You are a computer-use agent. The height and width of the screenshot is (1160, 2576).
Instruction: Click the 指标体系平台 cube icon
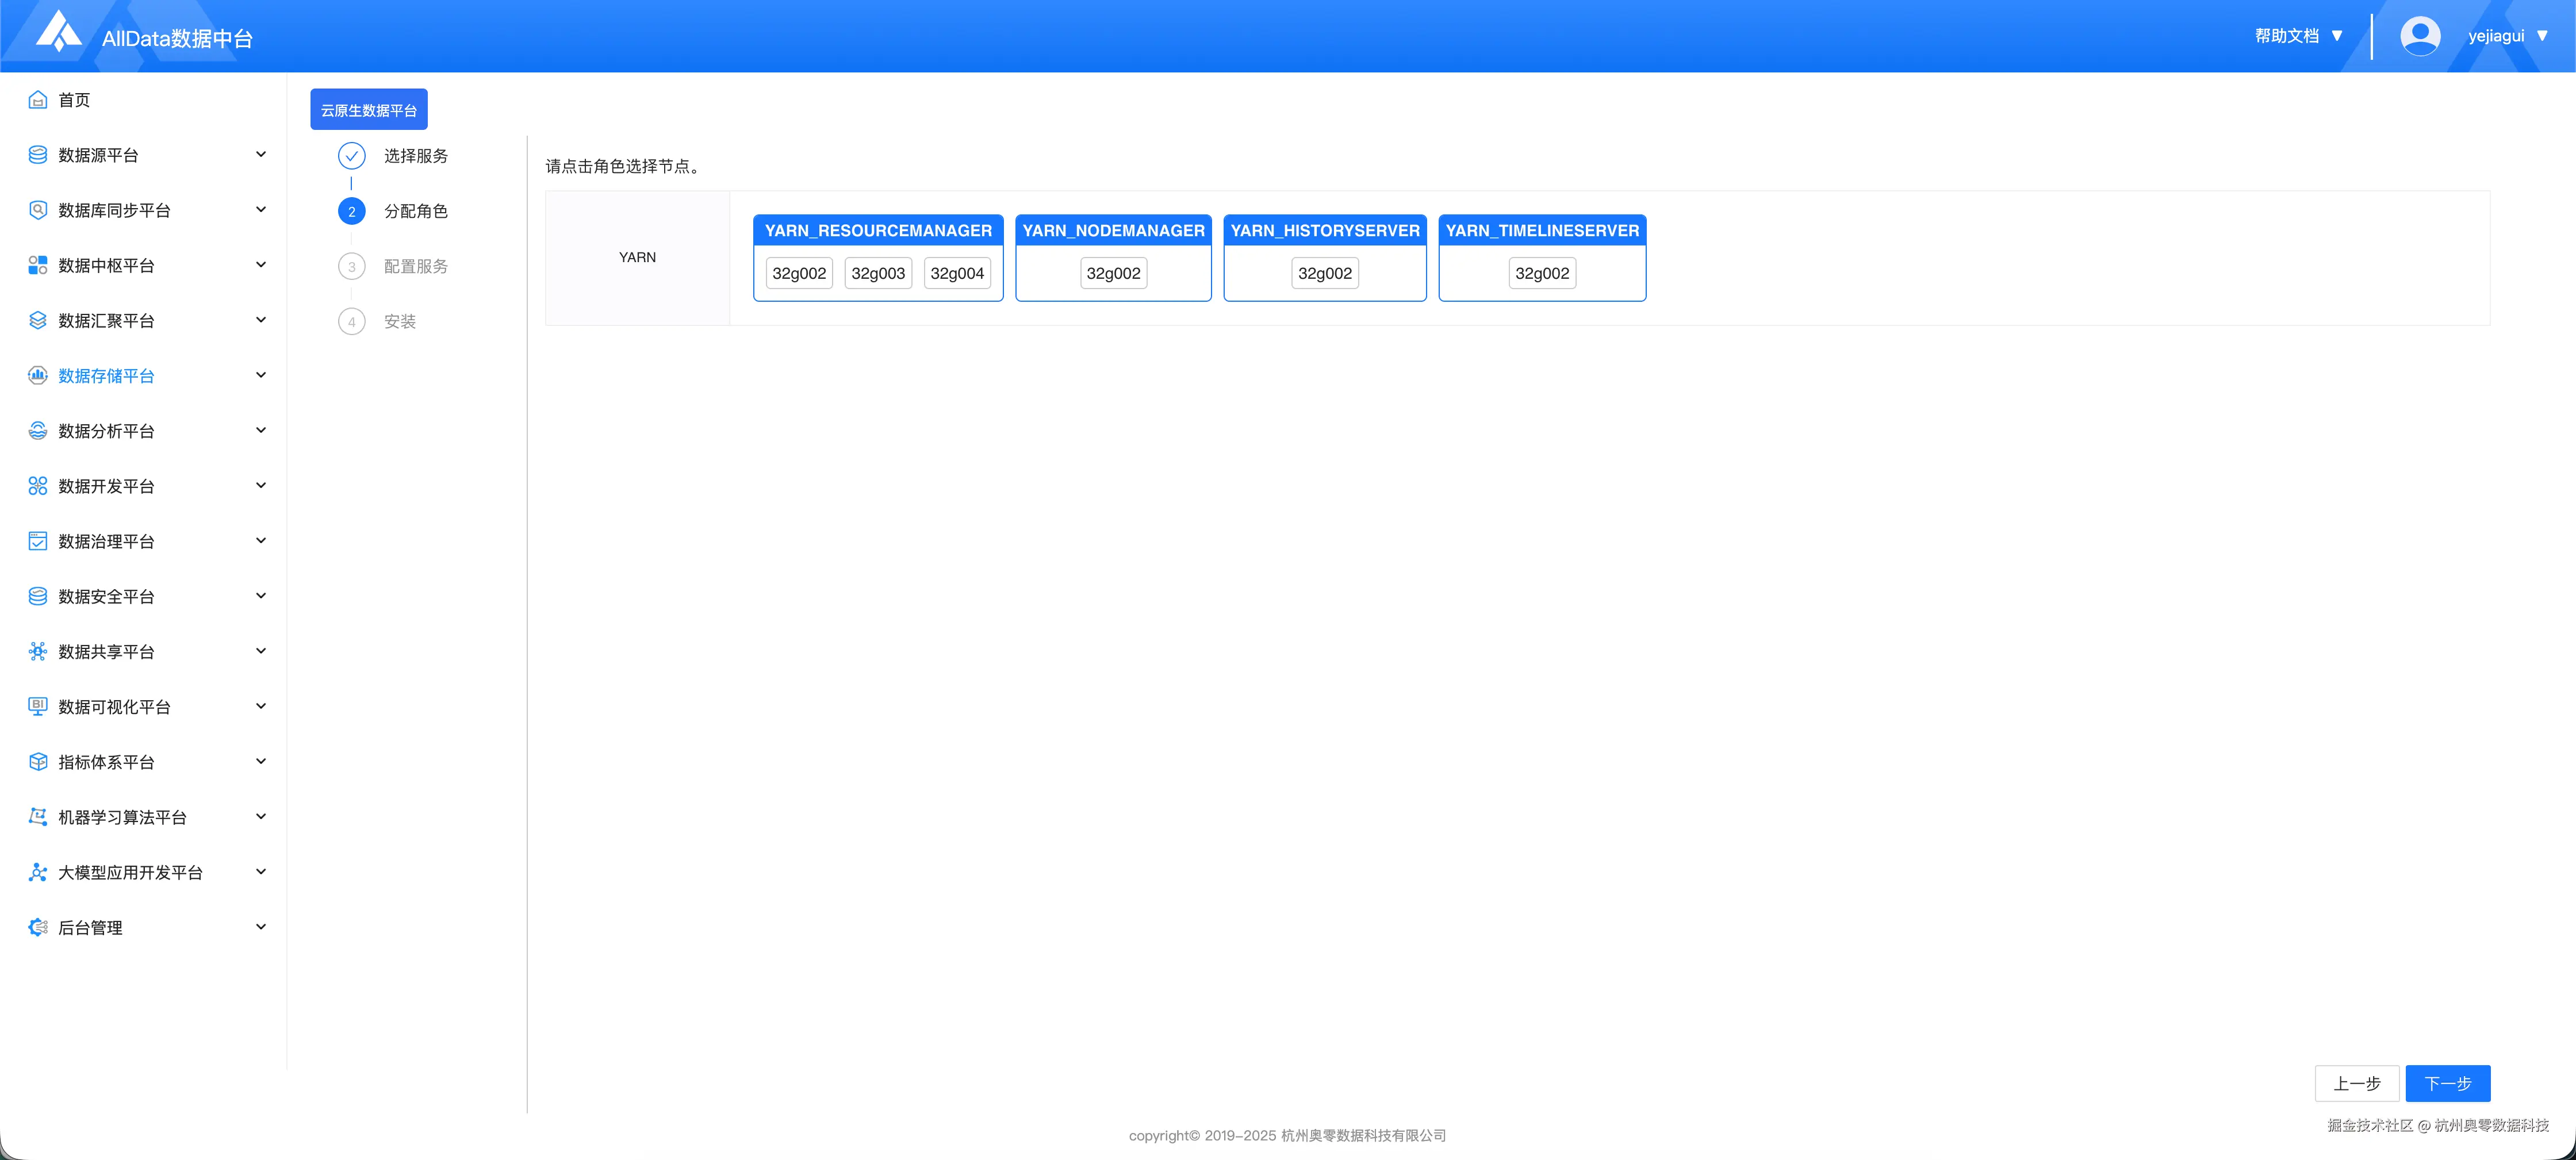(38, 762)
